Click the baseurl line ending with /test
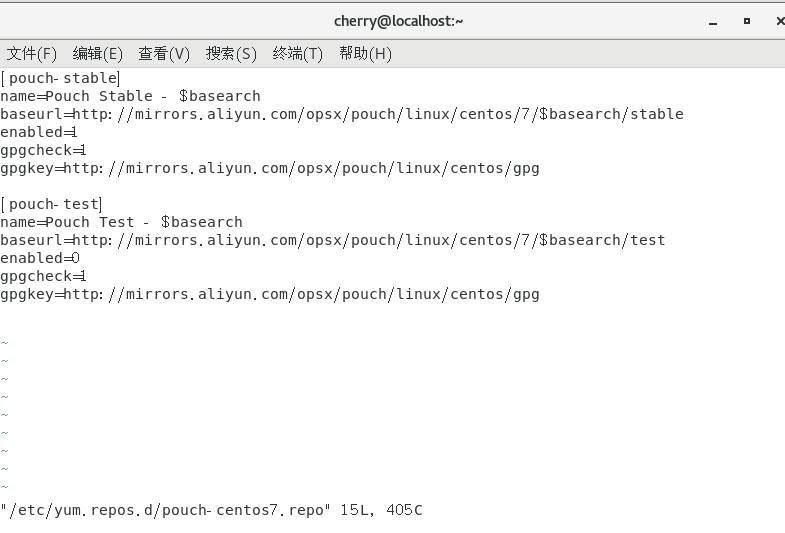 pyautogui.click(x=333, y=240)
